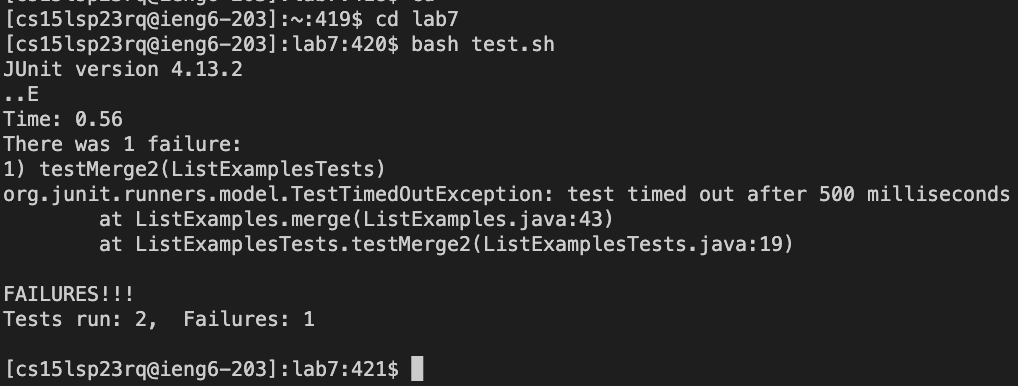Click the 'JUnit version 4.13.2' line

(123, 69)
